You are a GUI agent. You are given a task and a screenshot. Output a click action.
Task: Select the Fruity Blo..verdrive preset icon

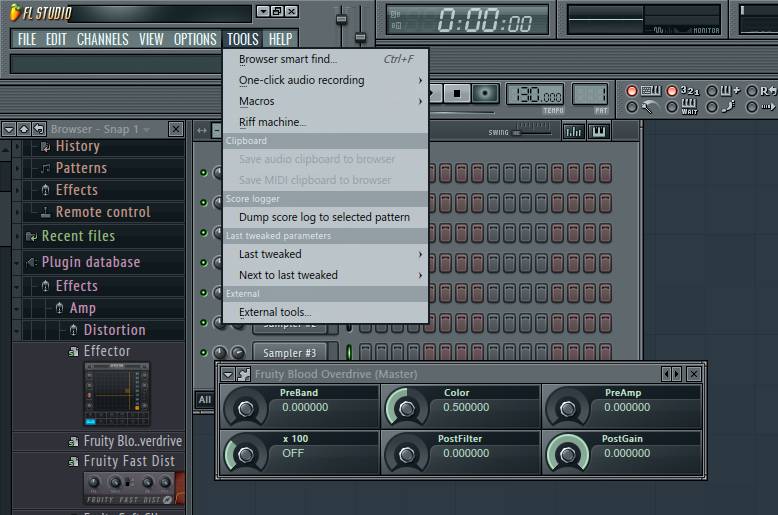pos(73,441)
